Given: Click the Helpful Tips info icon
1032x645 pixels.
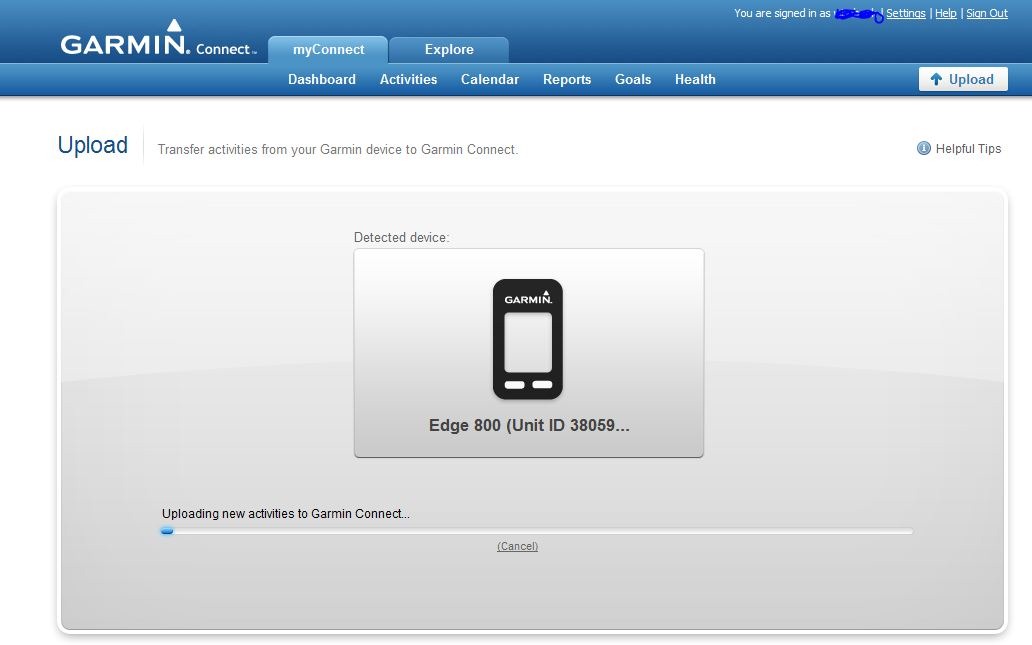Looking at the screenshot, I should point(923,148).
